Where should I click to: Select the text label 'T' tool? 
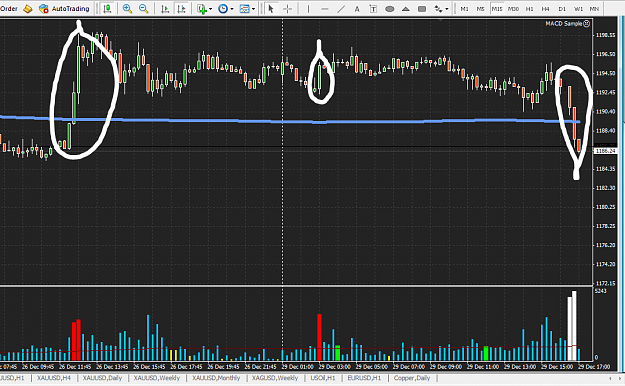pos(373,8)
